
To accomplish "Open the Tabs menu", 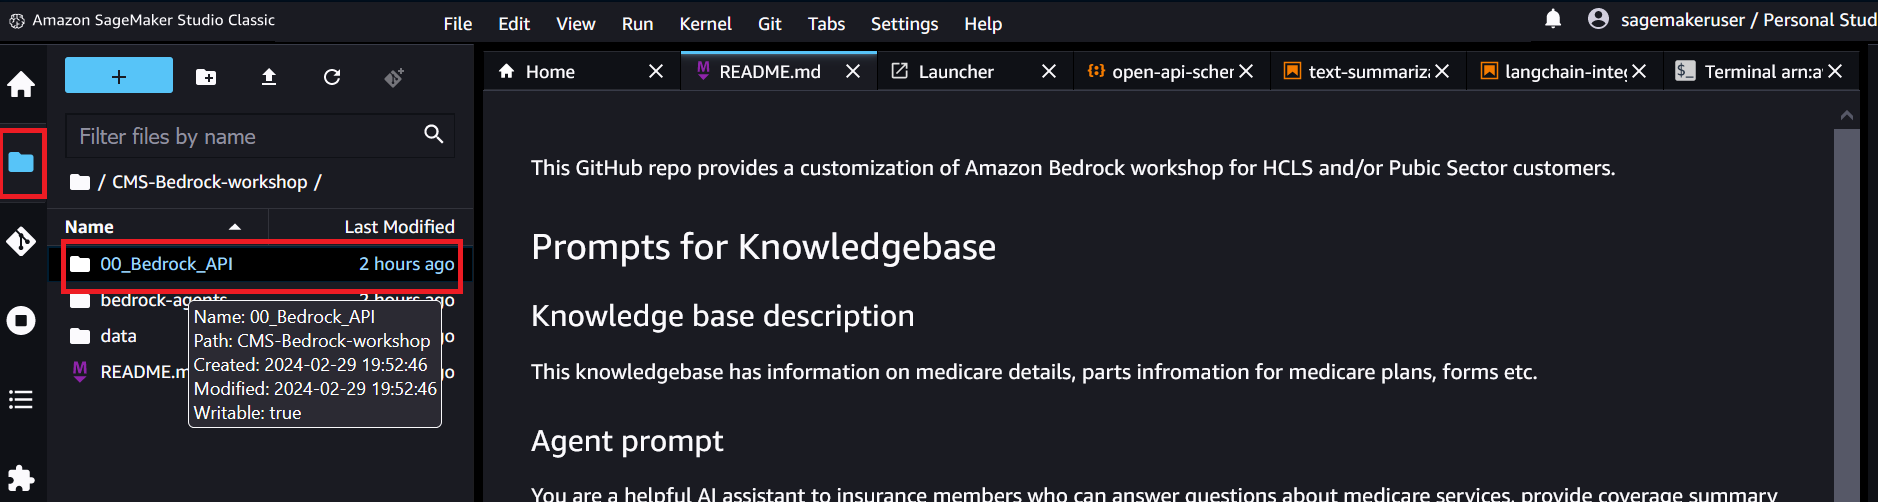I will (826, 24).
